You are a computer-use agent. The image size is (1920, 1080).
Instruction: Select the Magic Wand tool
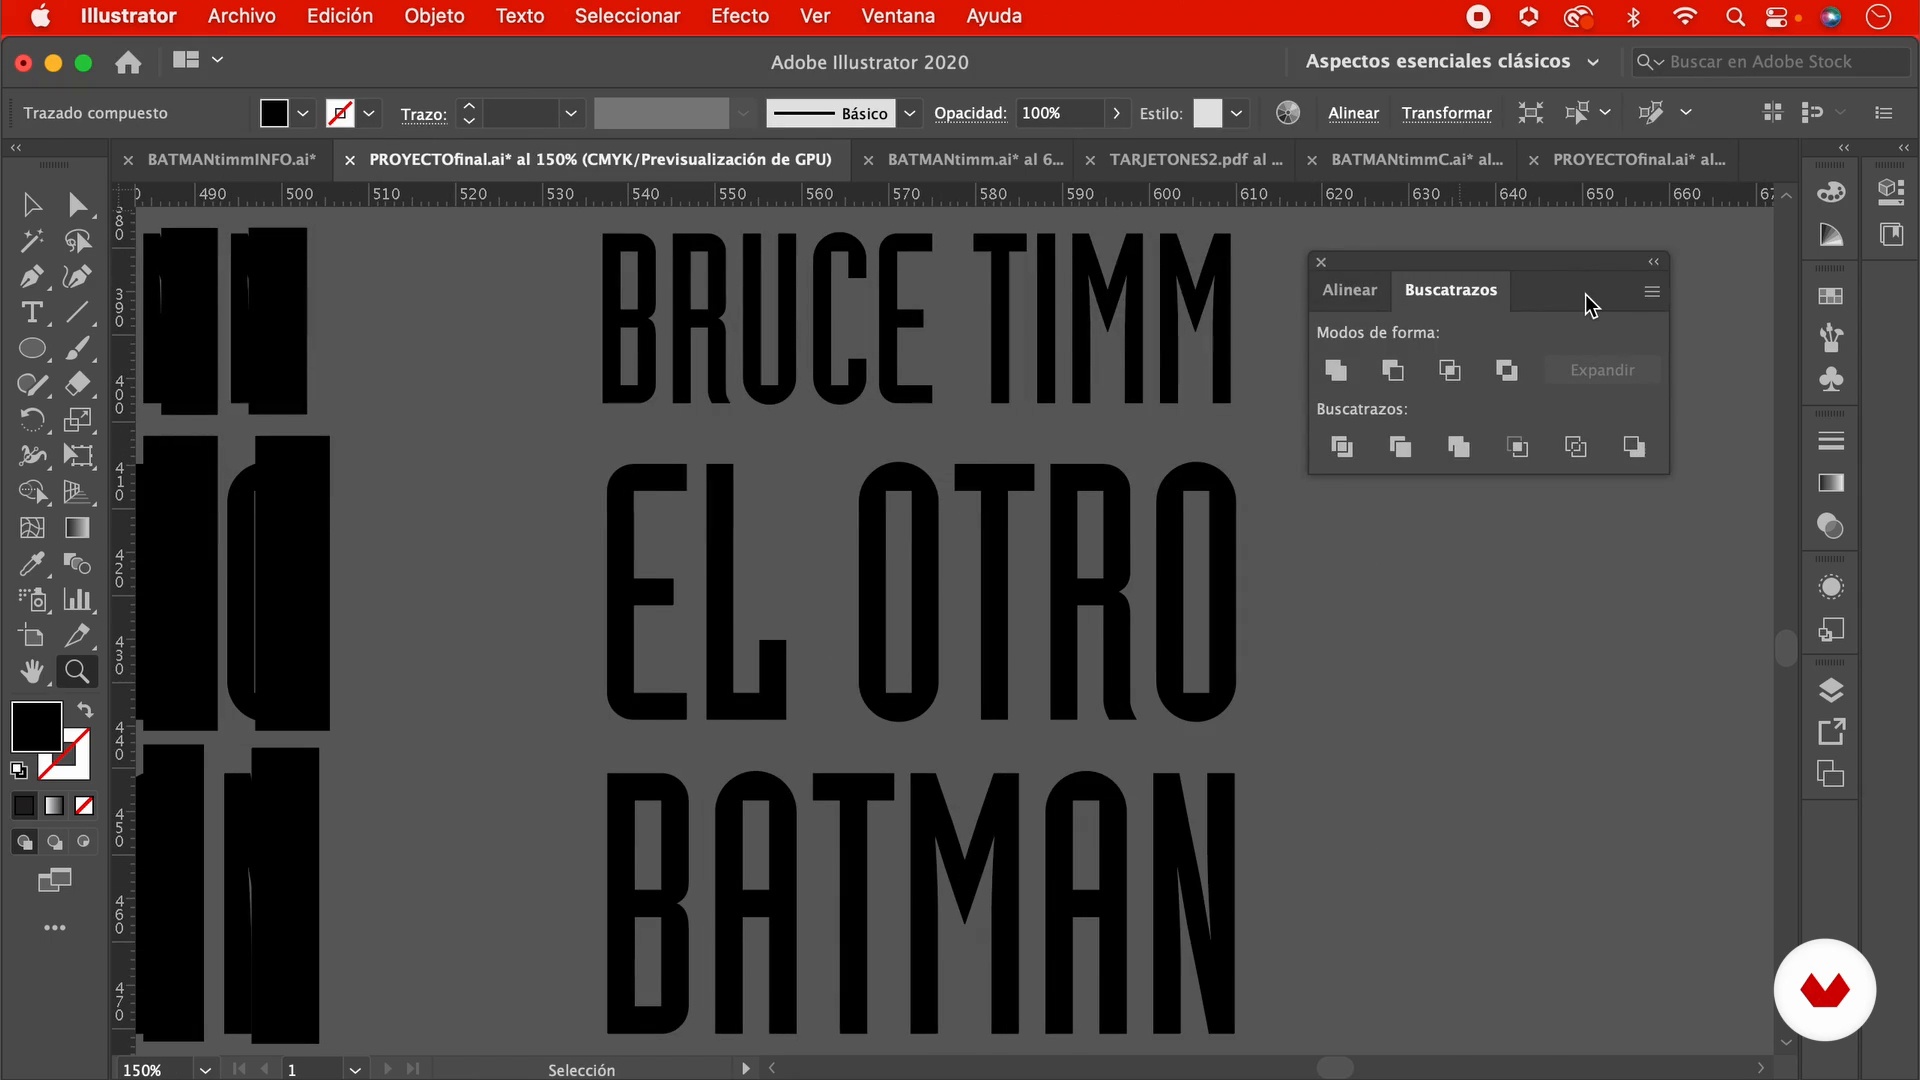pos(32,241)
